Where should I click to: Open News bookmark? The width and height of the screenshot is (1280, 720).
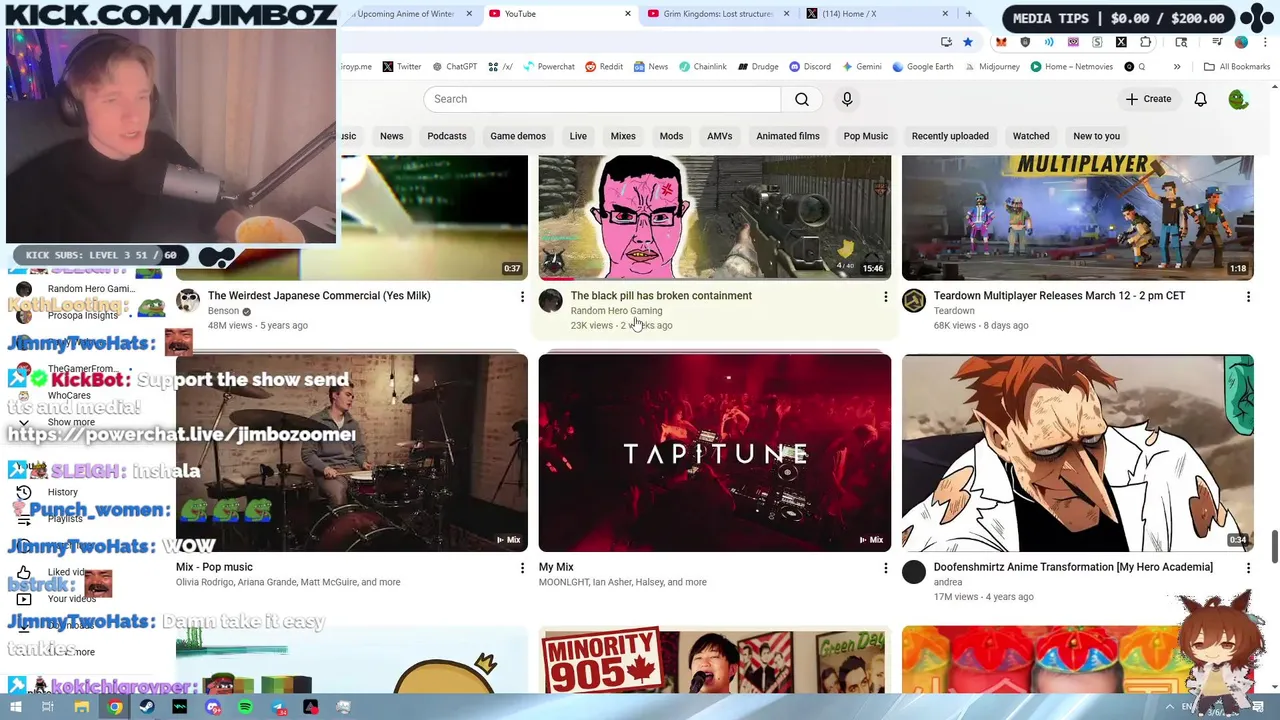[650, 67]
